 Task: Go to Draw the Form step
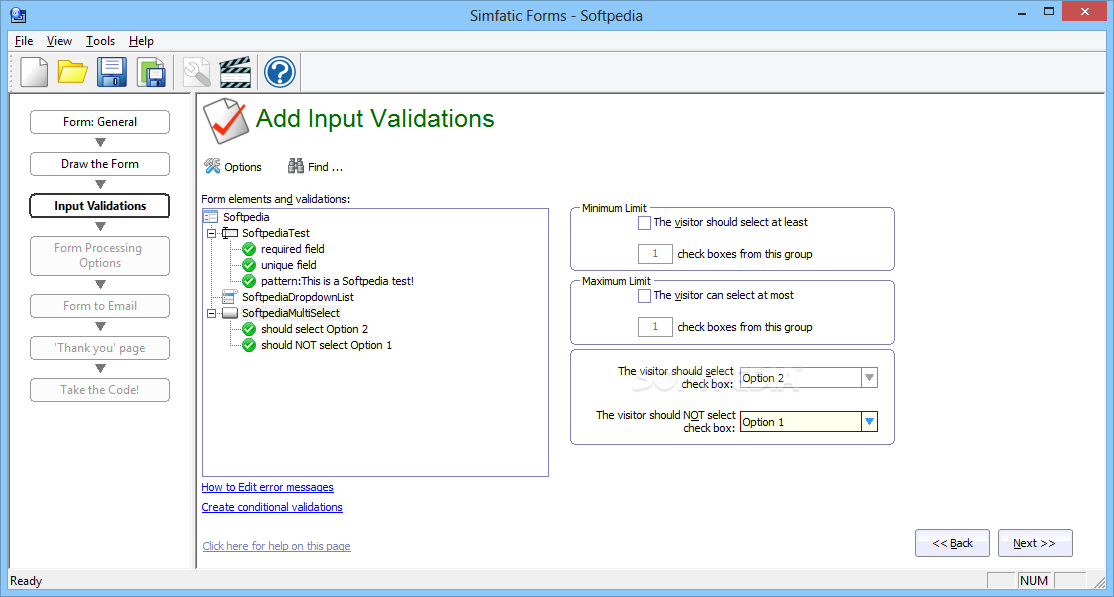click(x=100, y=163)
